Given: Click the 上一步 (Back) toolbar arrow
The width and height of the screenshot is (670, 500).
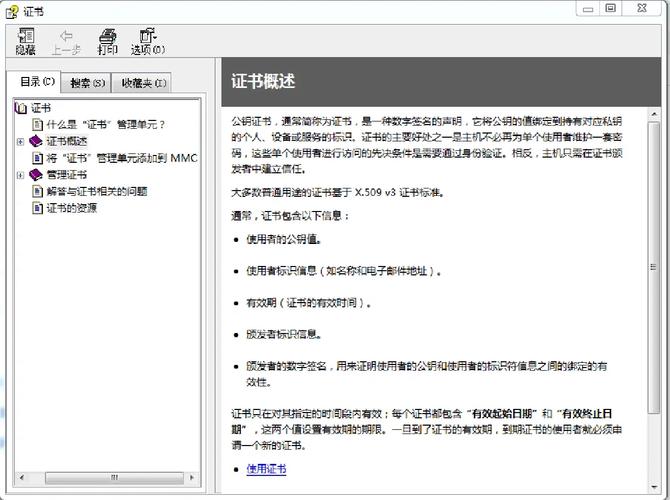Looking at the screenshot, I should coord(66,41).
